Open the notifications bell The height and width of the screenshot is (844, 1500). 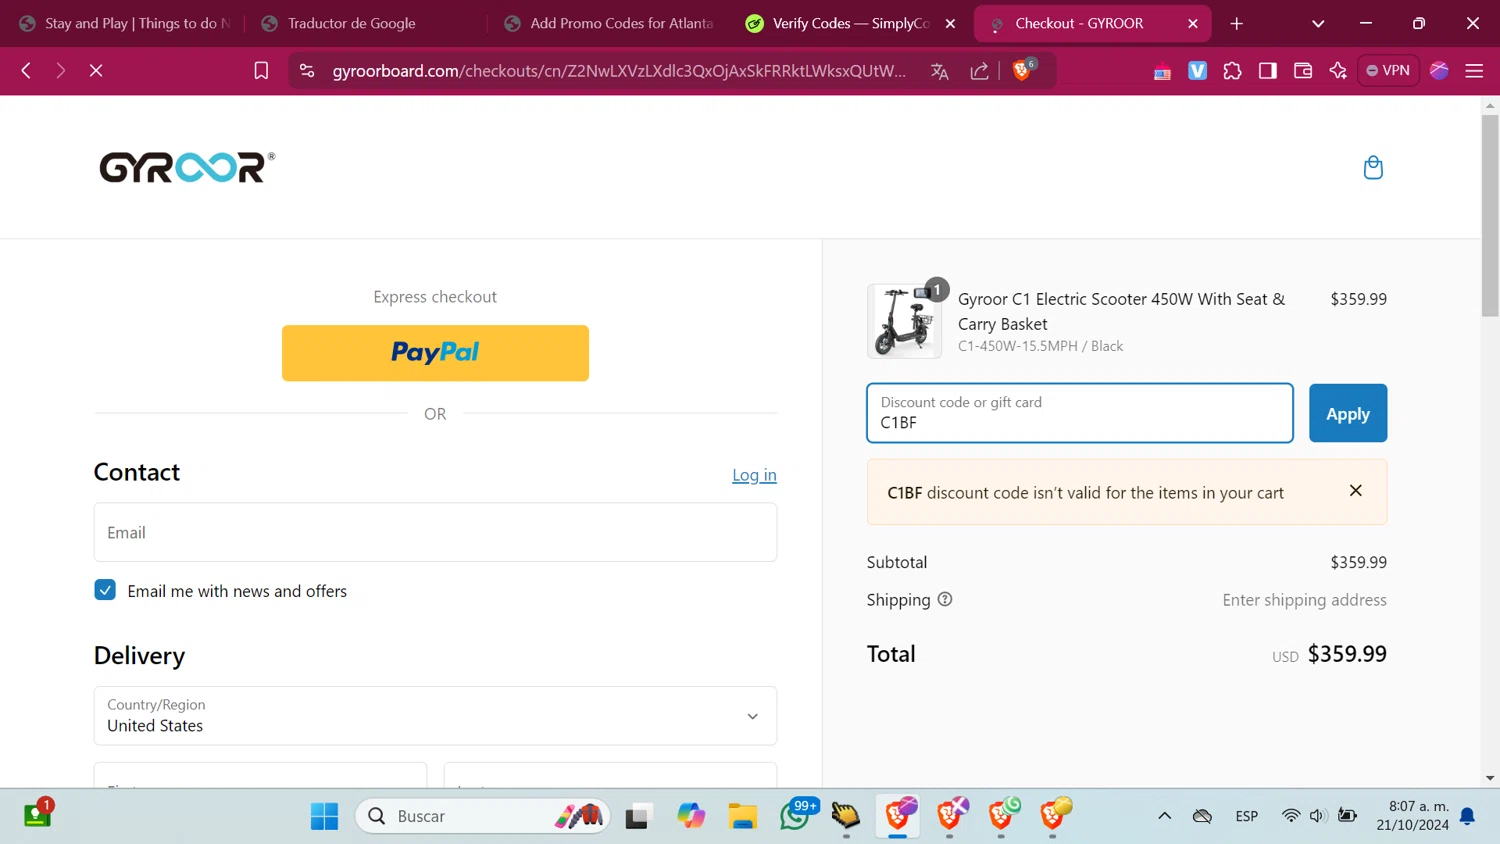1467,816
